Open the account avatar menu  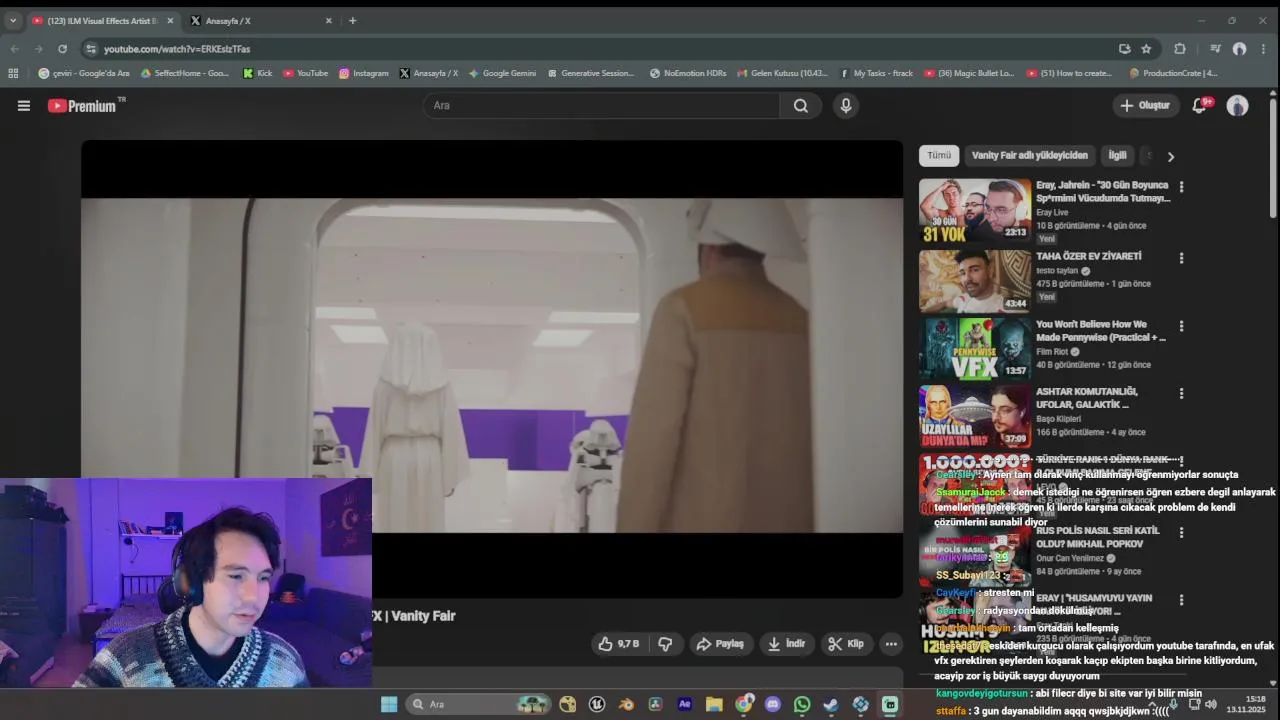click(1238, 105)
